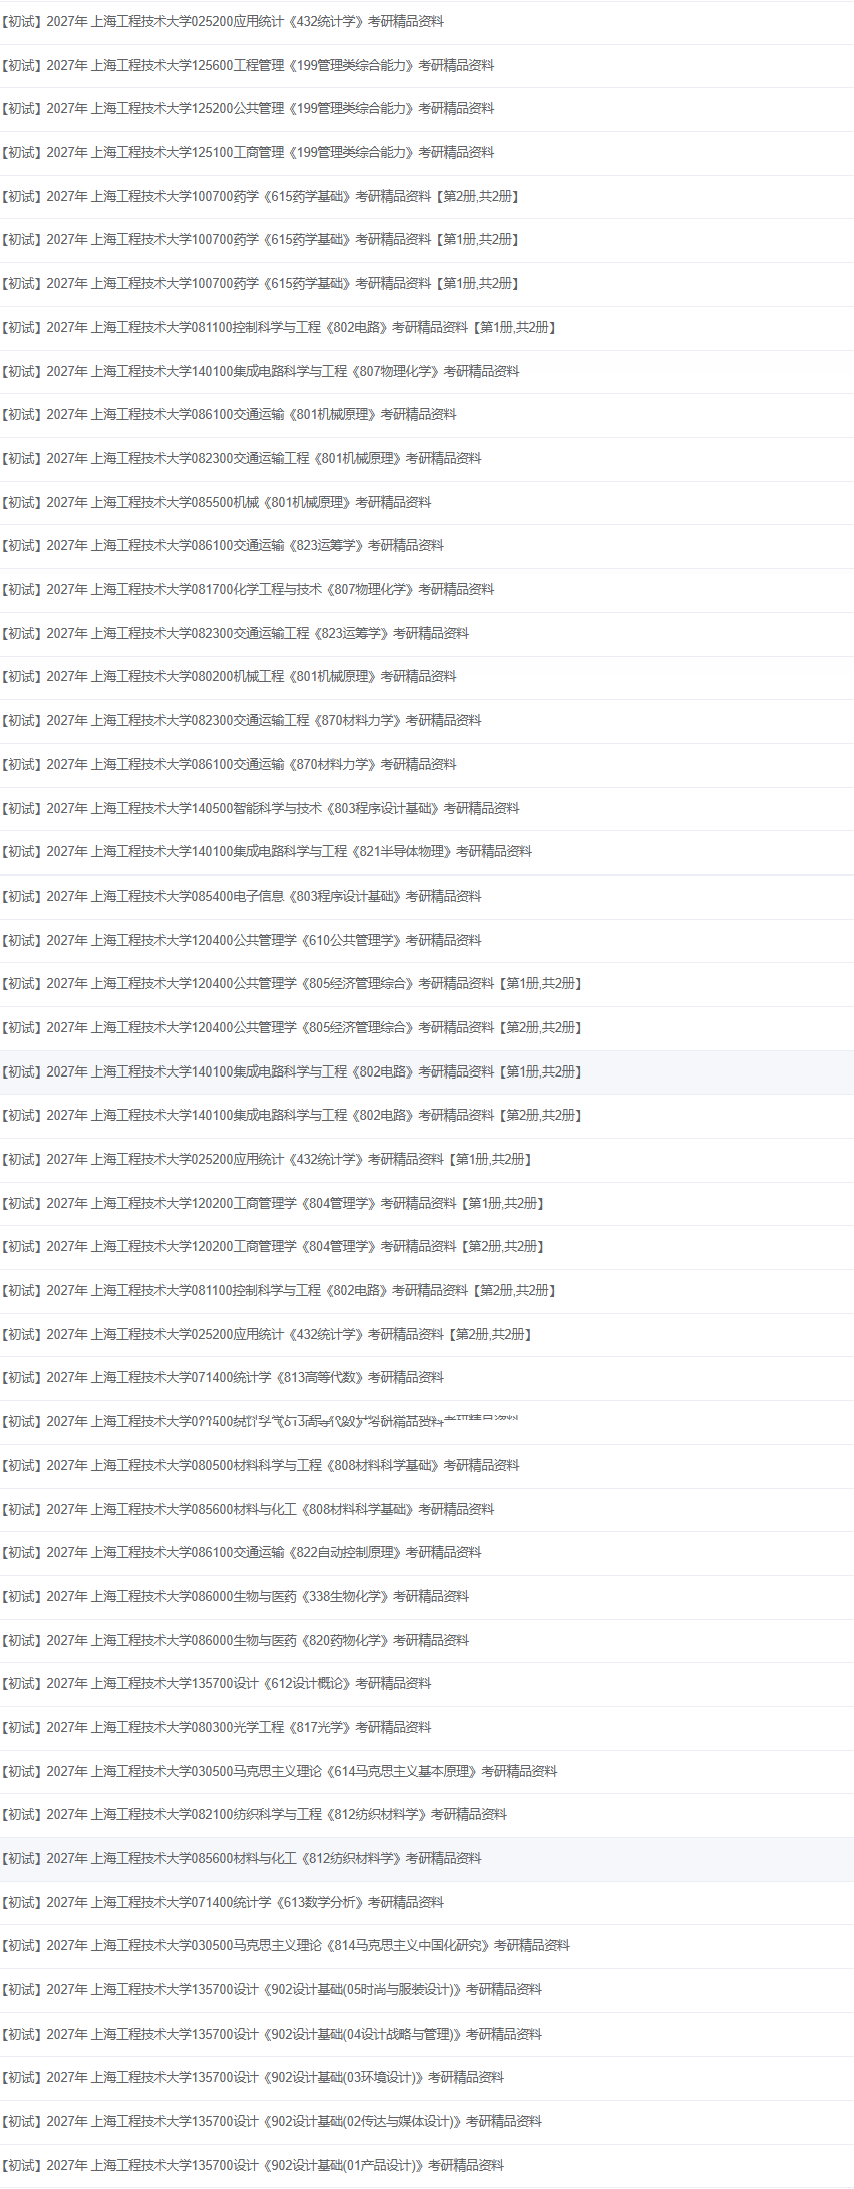Open 125200公共管理《199管理类综合能力》link
This screenshot has width=854, height=2189.
pos(247,108)
